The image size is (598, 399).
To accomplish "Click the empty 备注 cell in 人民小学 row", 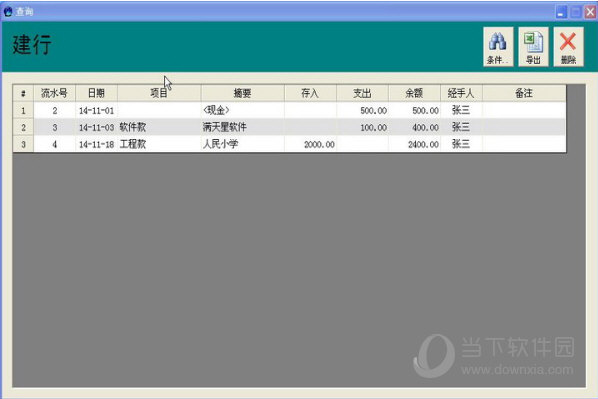I will point(524,144).
